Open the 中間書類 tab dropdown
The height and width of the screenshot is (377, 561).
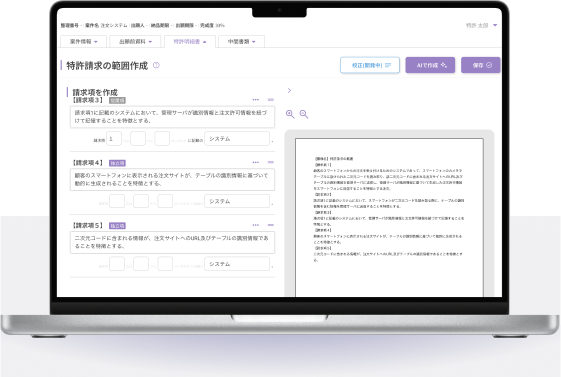(242, 41)
